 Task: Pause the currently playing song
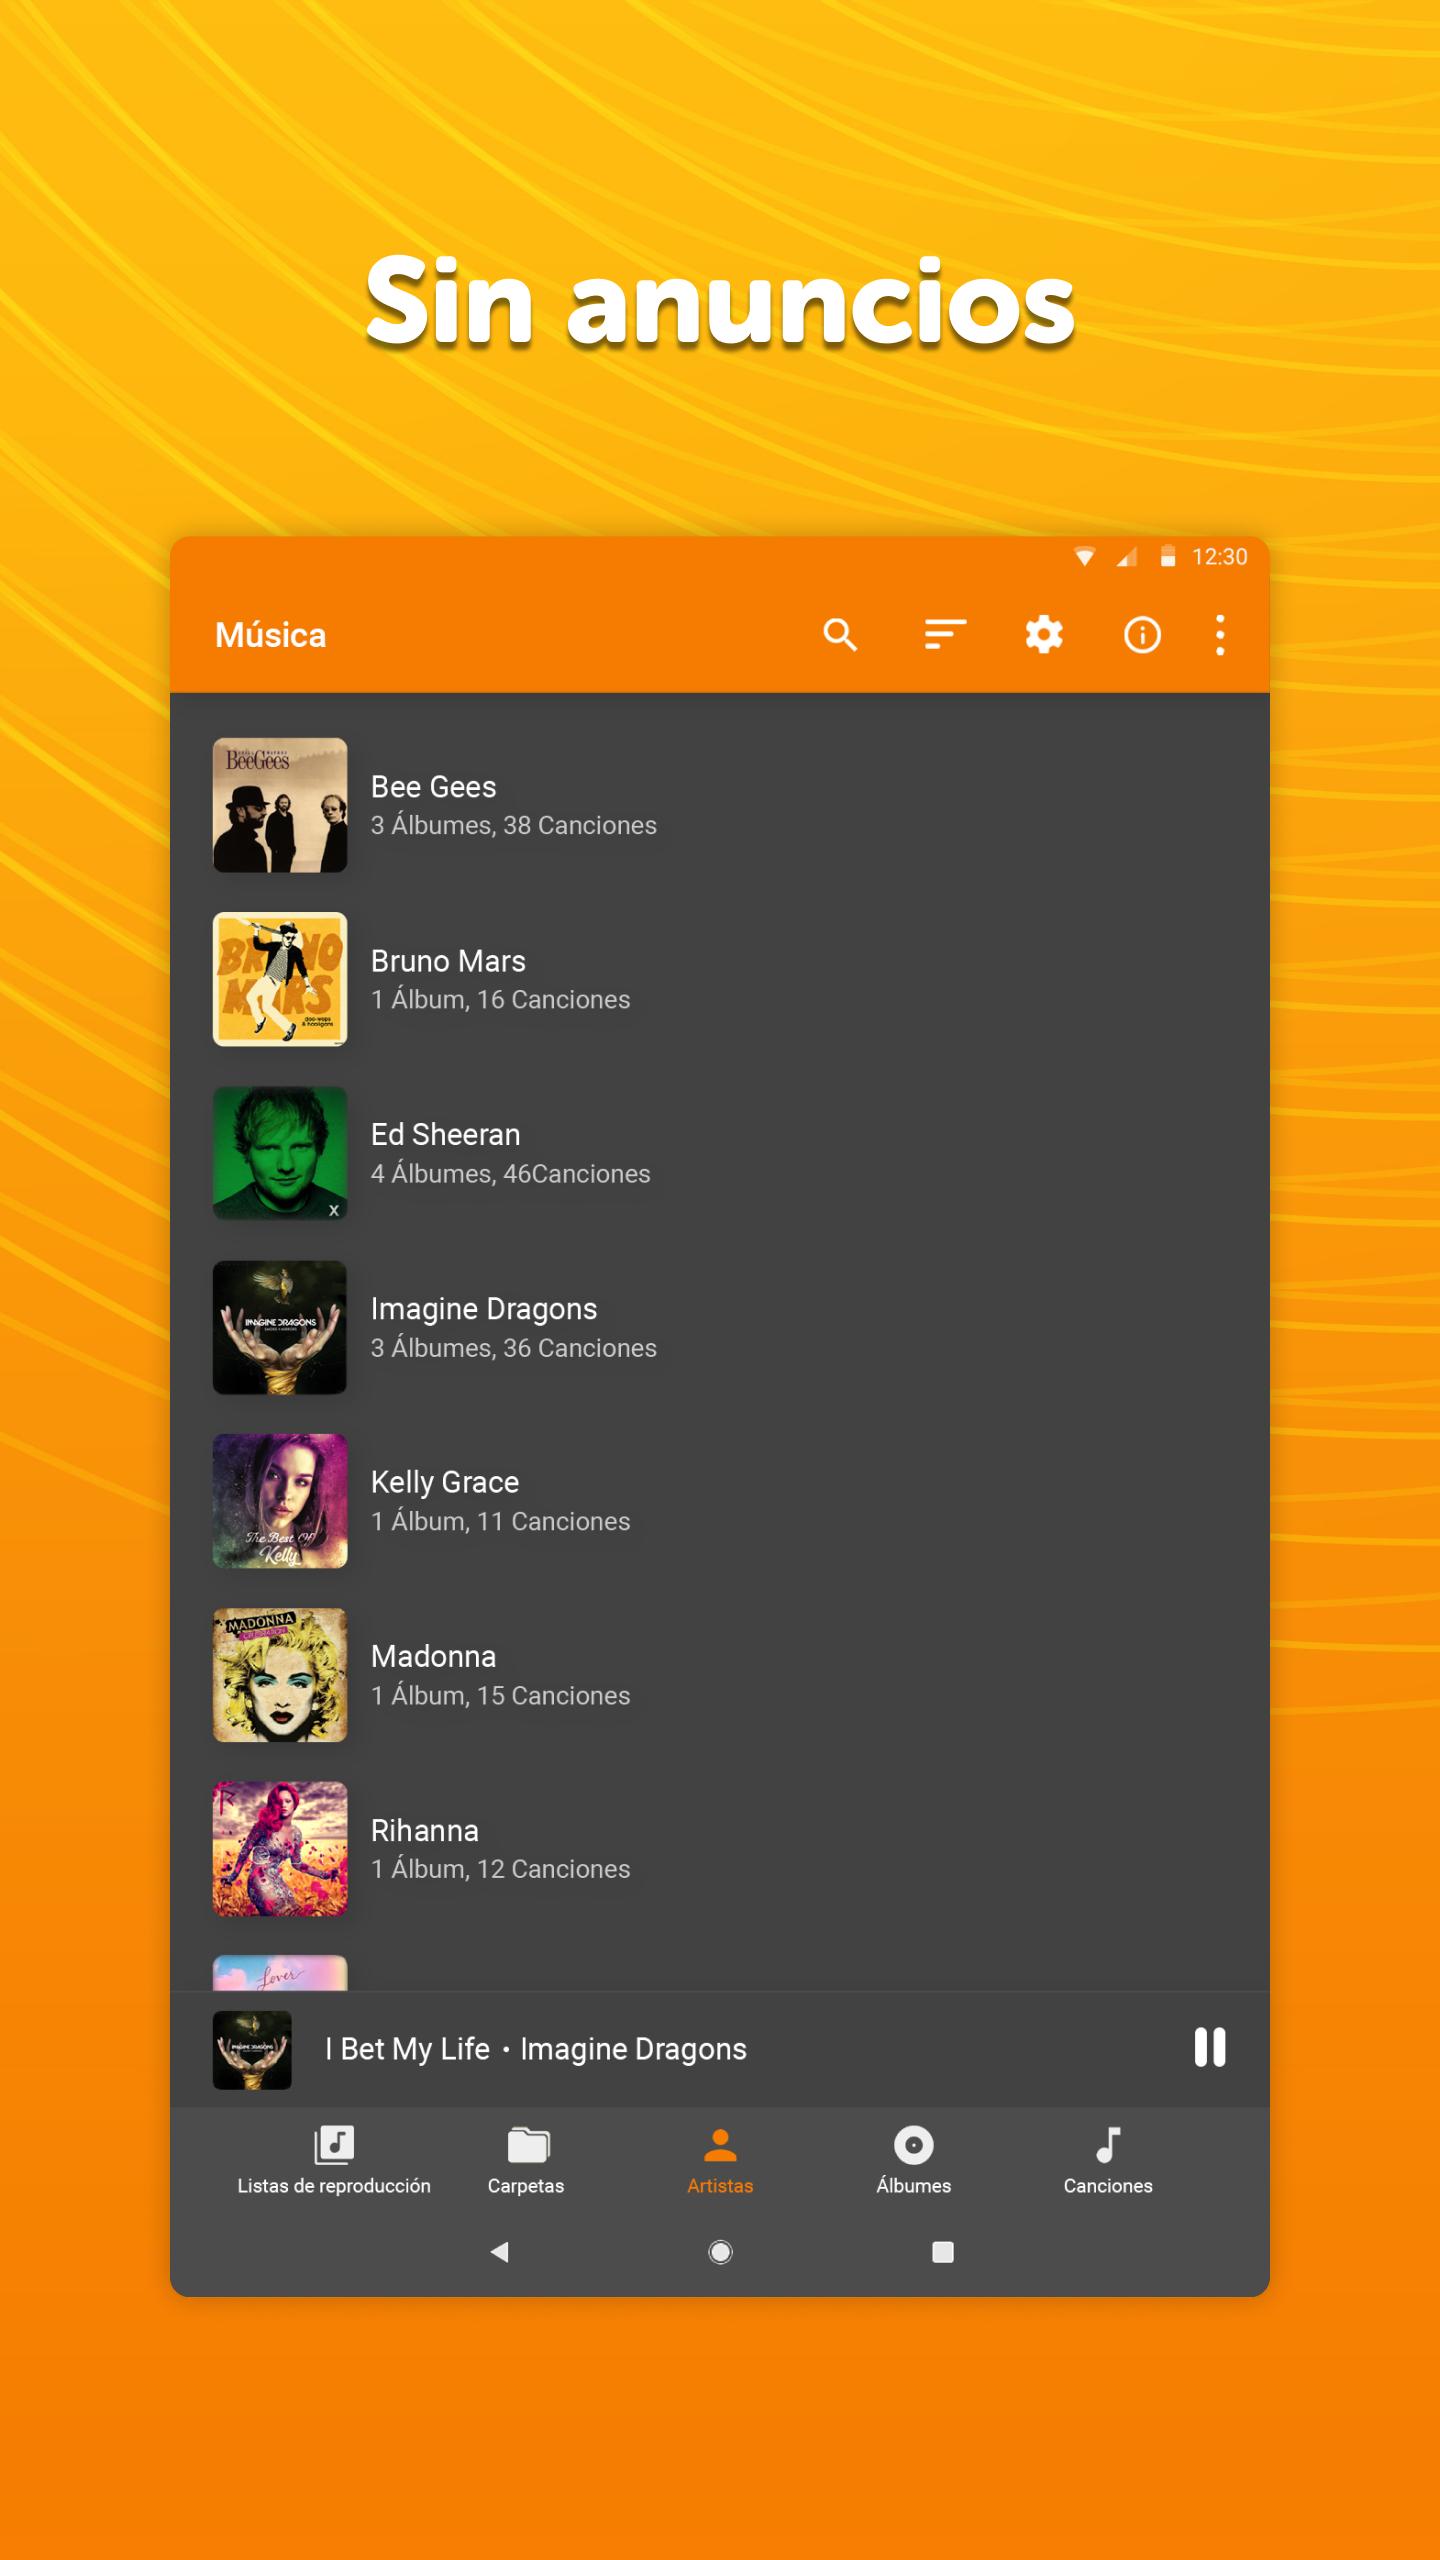click(1209, 2048)
